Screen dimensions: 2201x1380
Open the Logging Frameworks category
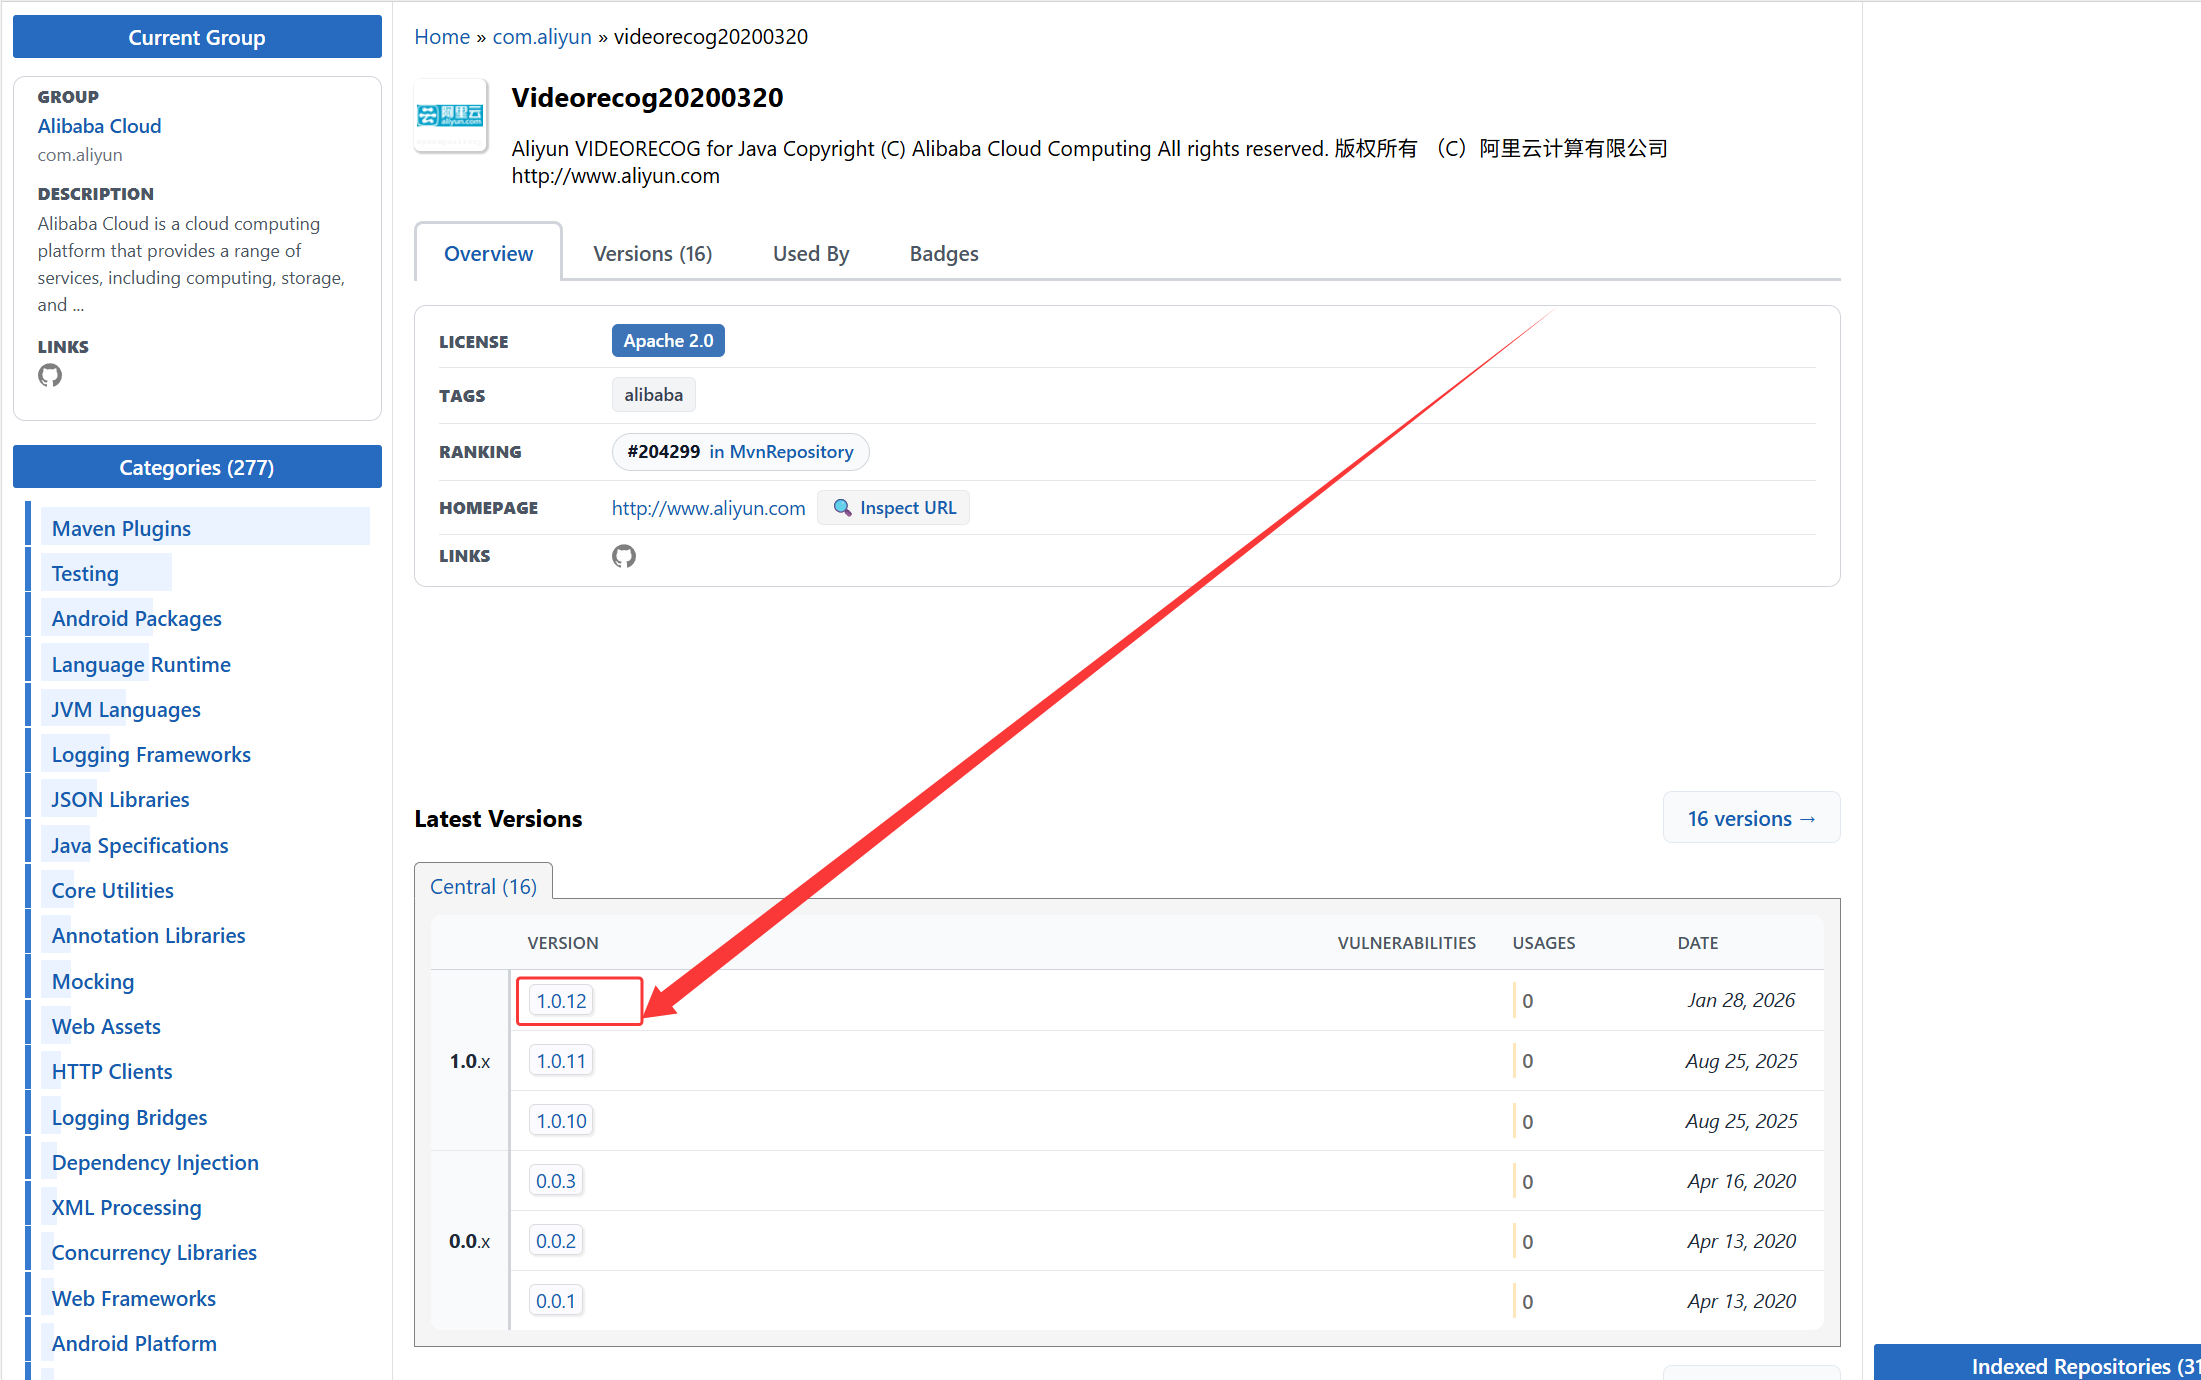(151, 754)
